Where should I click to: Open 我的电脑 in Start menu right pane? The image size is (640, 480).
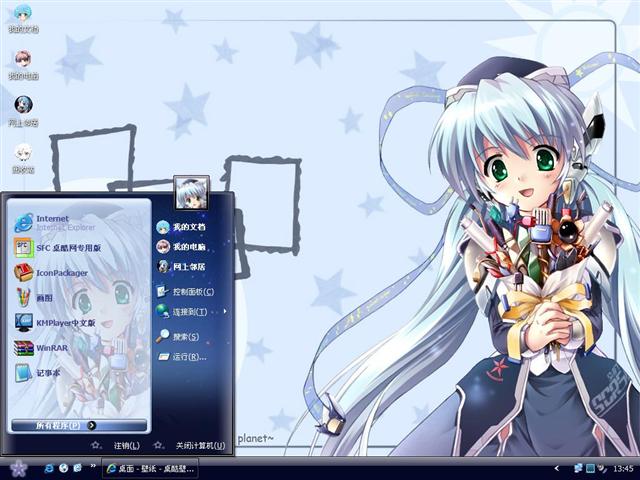[x=180, y=247]
